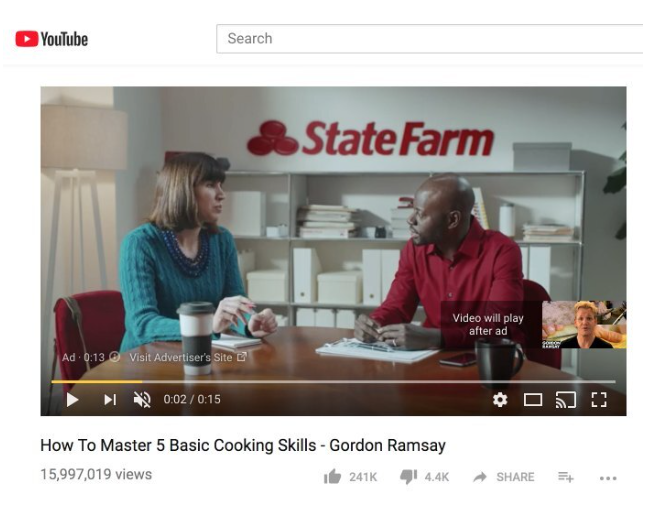Click the 0:02 / 0:15 time display

(192, 399)
